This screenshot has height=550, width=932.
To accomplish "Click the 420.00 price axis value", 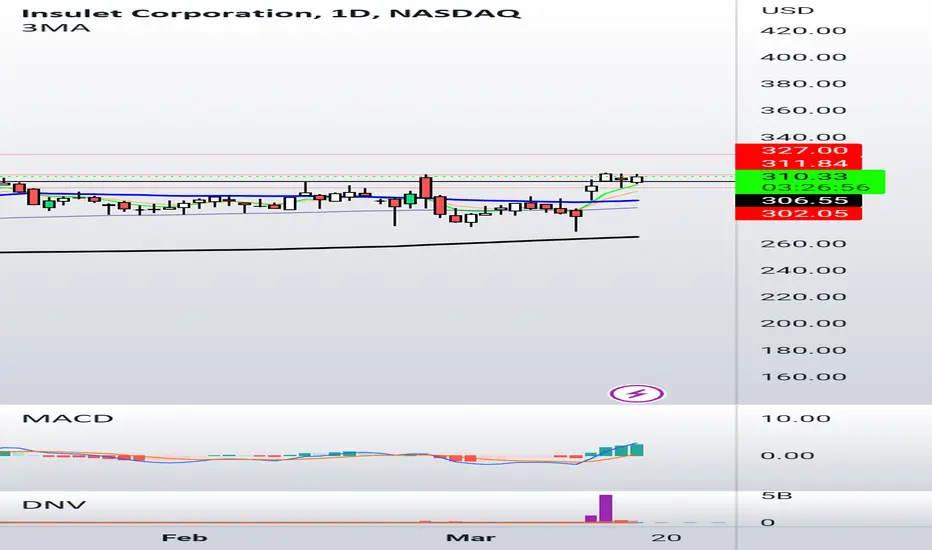I will point(803,31).
